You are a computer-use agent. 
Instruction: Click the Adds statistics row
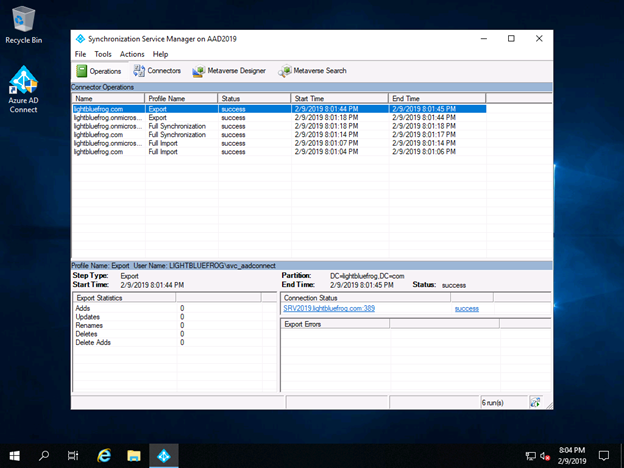click(x=167, y=308)
